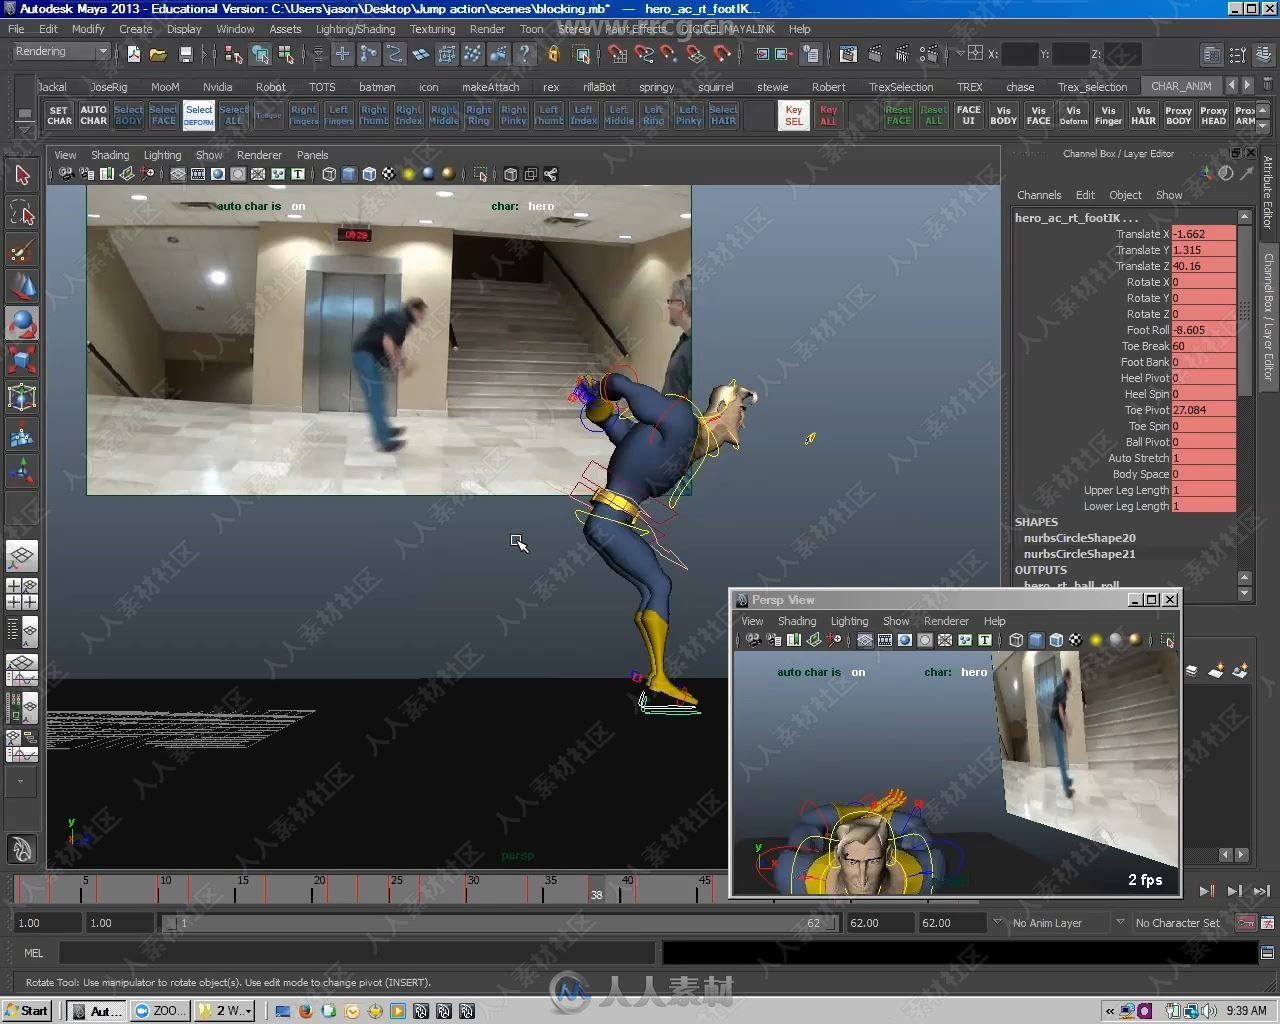Open the Channels menu in Channel Box
The image size is (1280, 1024).
[x=1039, y=195]
